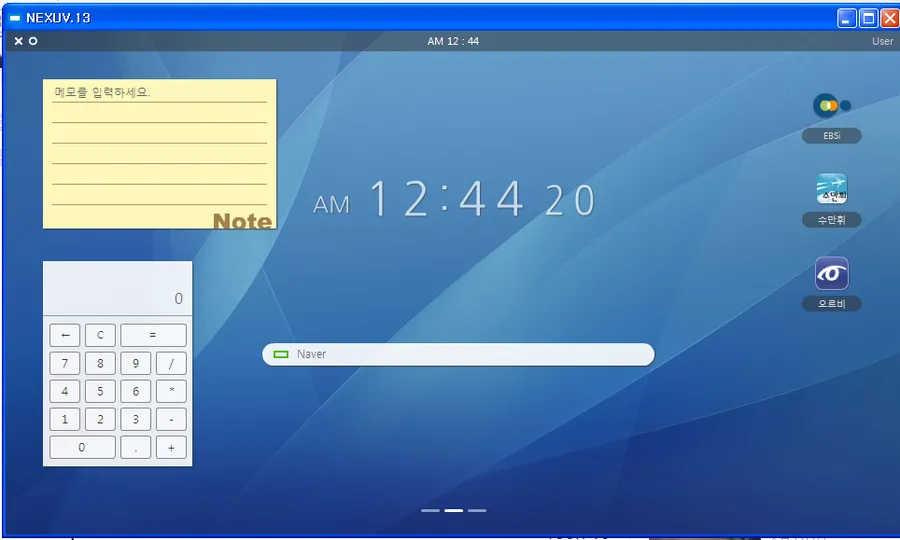Switch to the third page indicator

click(x=477, y=510)
